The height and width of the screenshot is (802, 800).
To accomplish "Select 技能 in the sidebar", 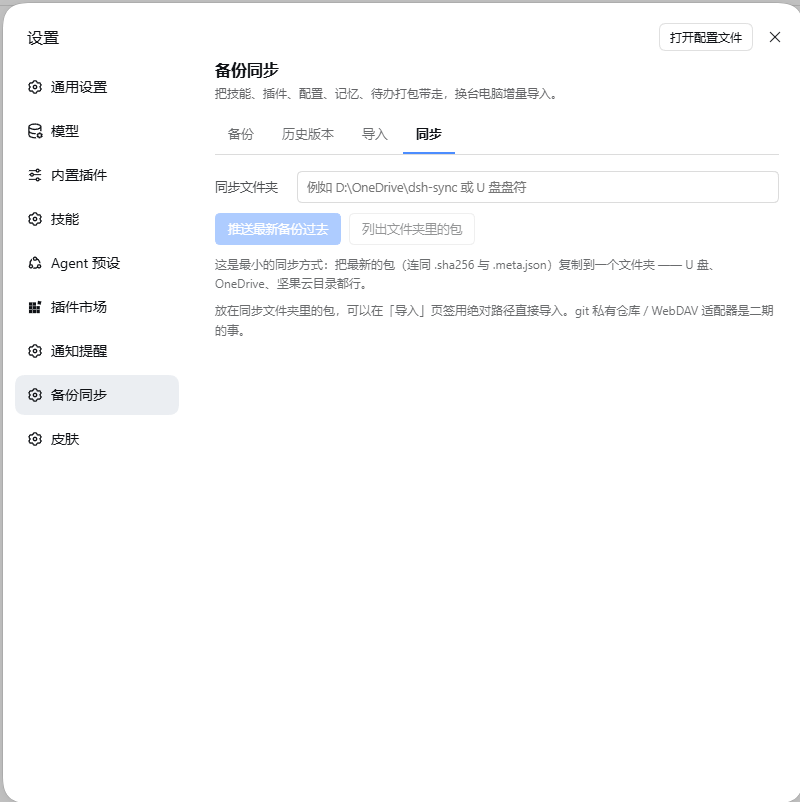I will click(97, 219).
